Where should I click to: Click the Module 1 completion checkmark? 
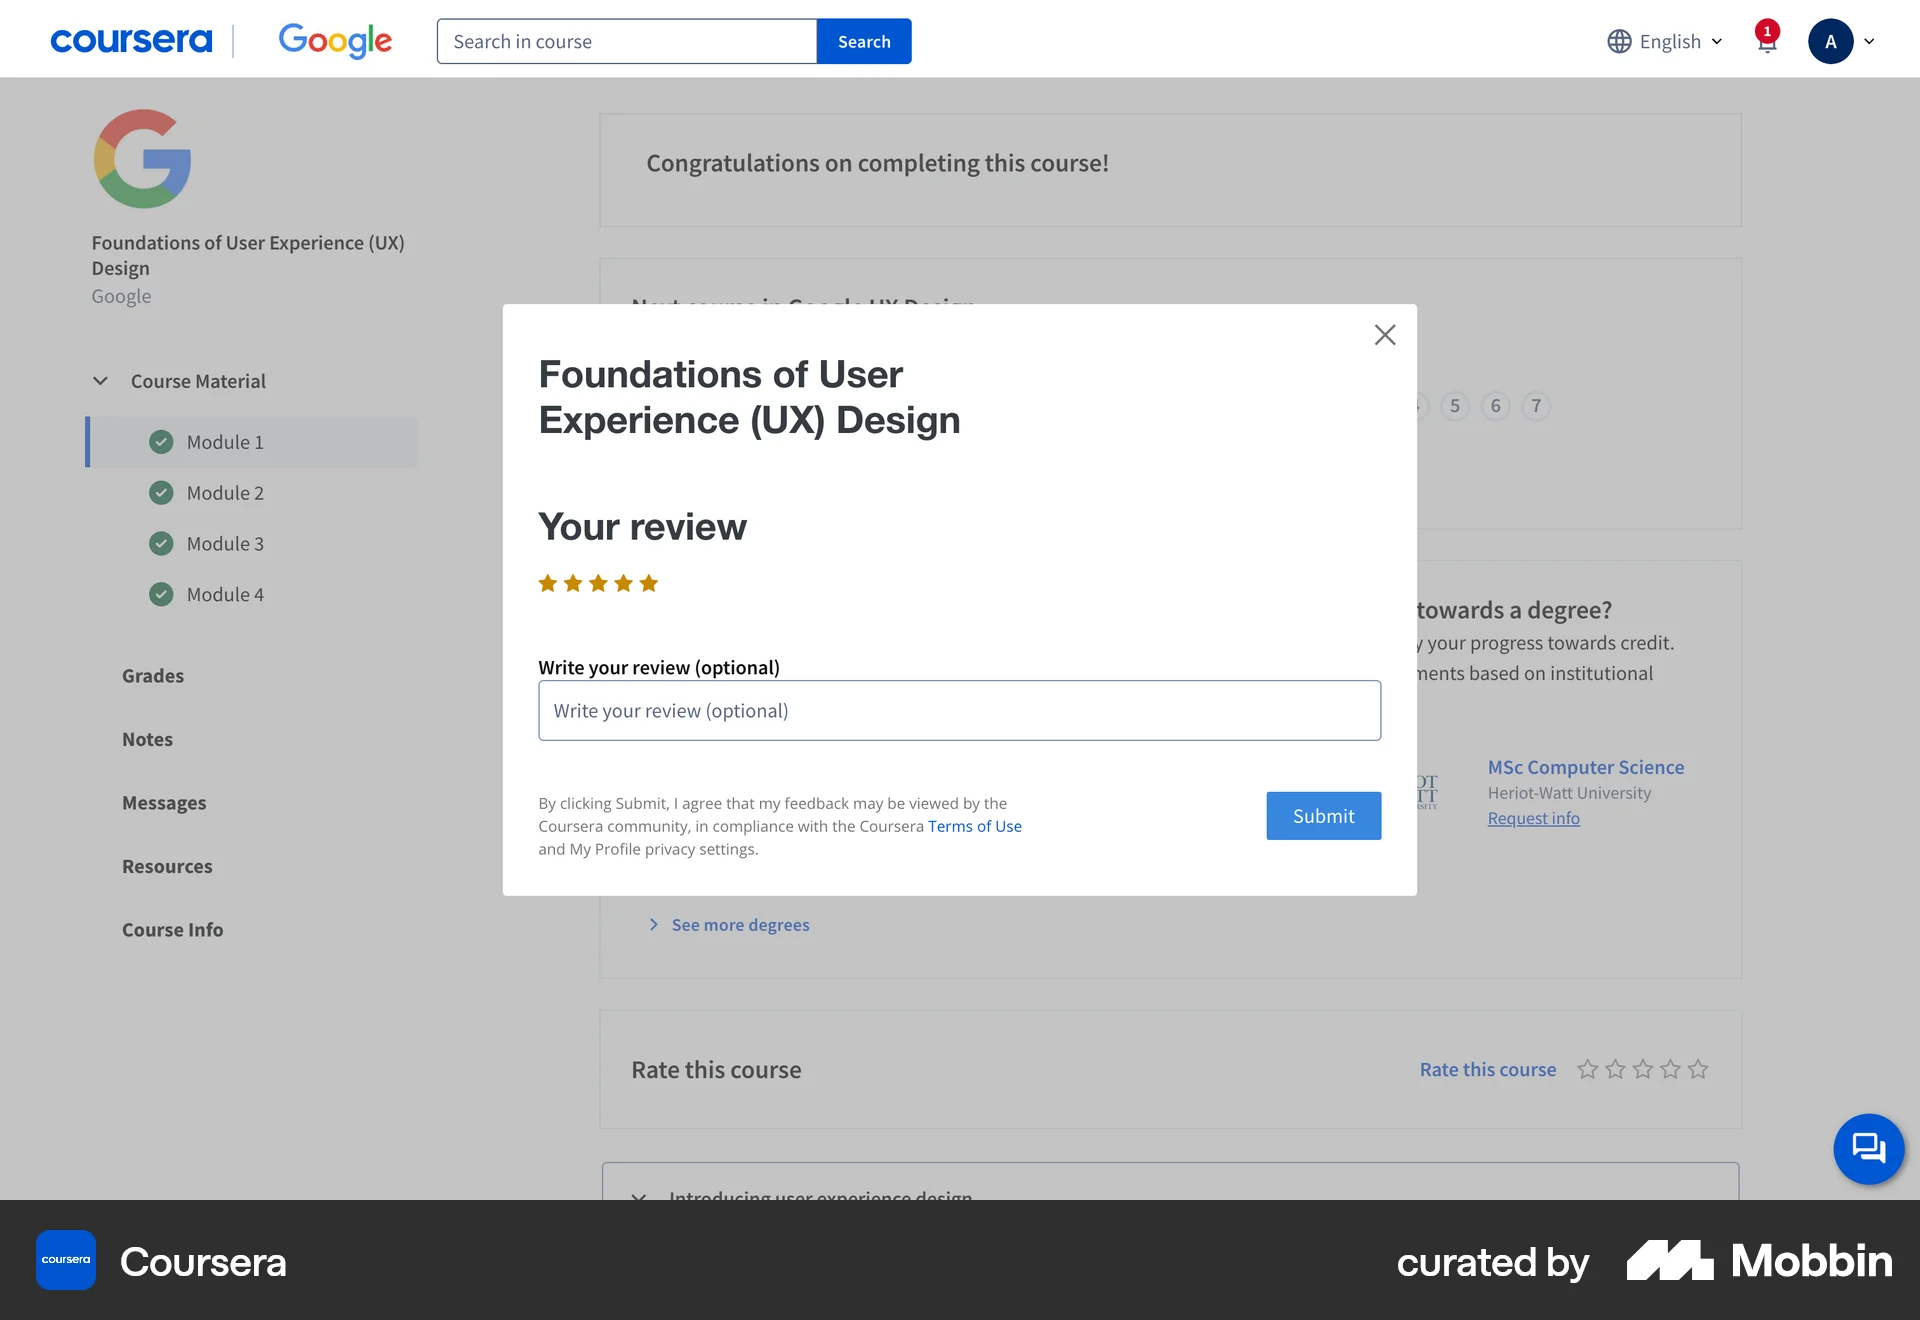[x=161, y=441]
